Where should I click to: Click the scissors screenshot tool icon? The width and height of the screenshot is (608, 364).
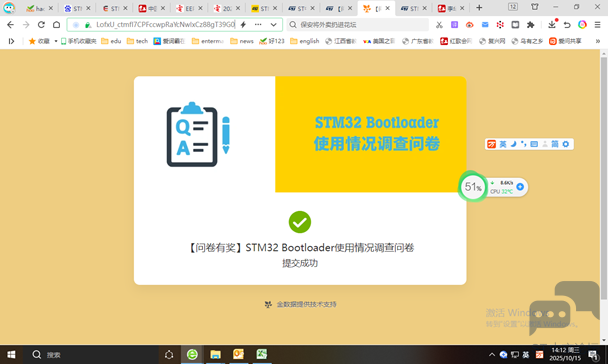point(439,25)
